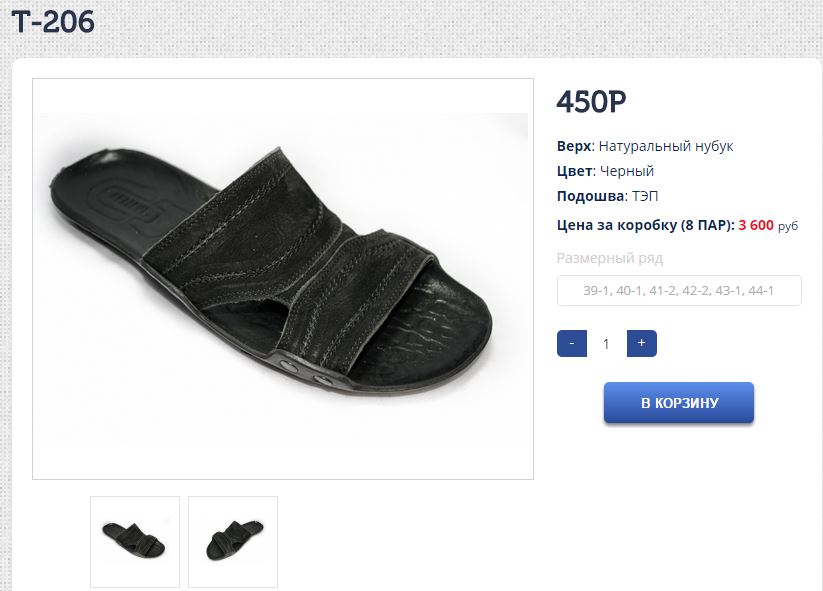This screenshot has height=591, width=823.
Task: Click the руб currency text
Action: pos(788,226)
